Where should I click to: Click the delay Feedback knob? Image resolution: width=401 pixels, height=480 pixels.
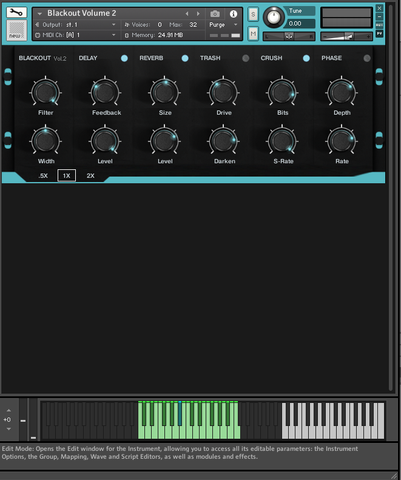[105, 92]
